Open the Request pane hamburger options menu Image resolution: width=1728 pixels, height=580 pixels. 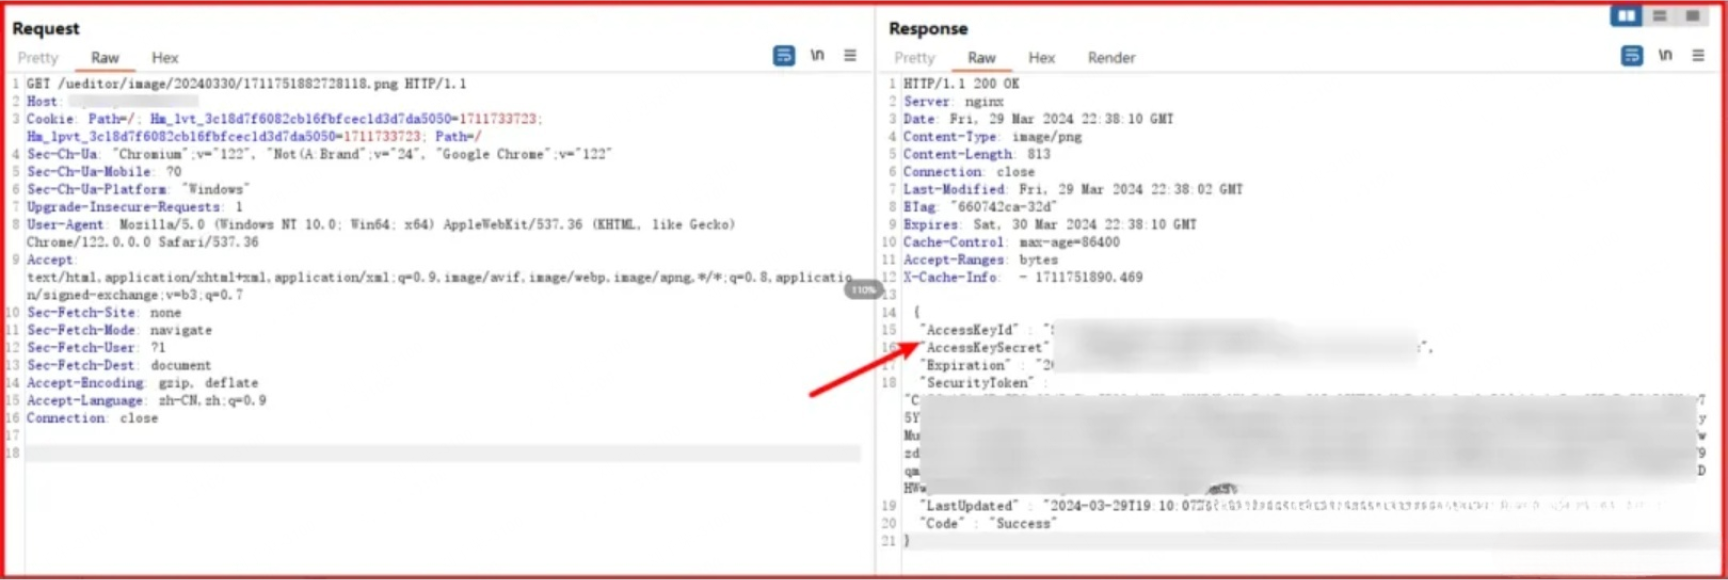[850, 56]
